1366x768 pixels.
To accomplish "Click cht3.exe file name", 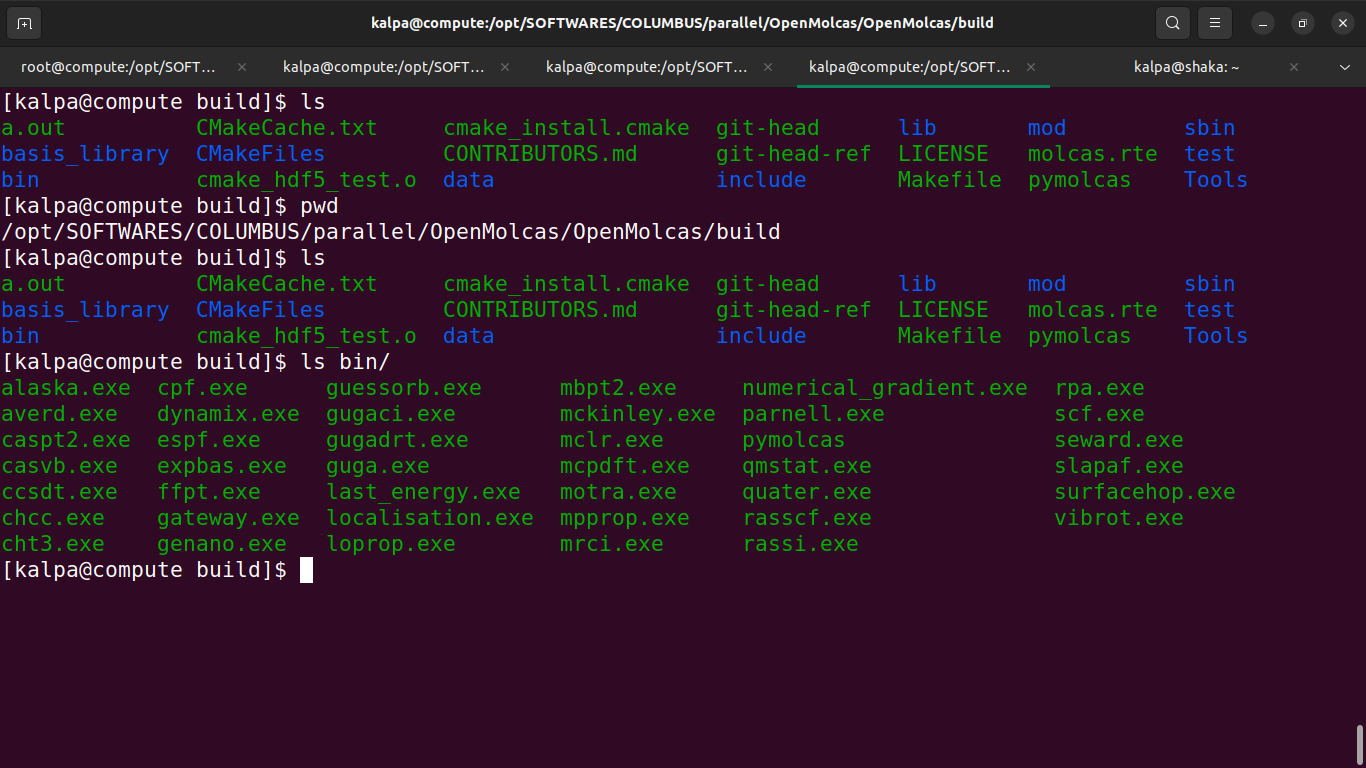I will tap(53, 544).
